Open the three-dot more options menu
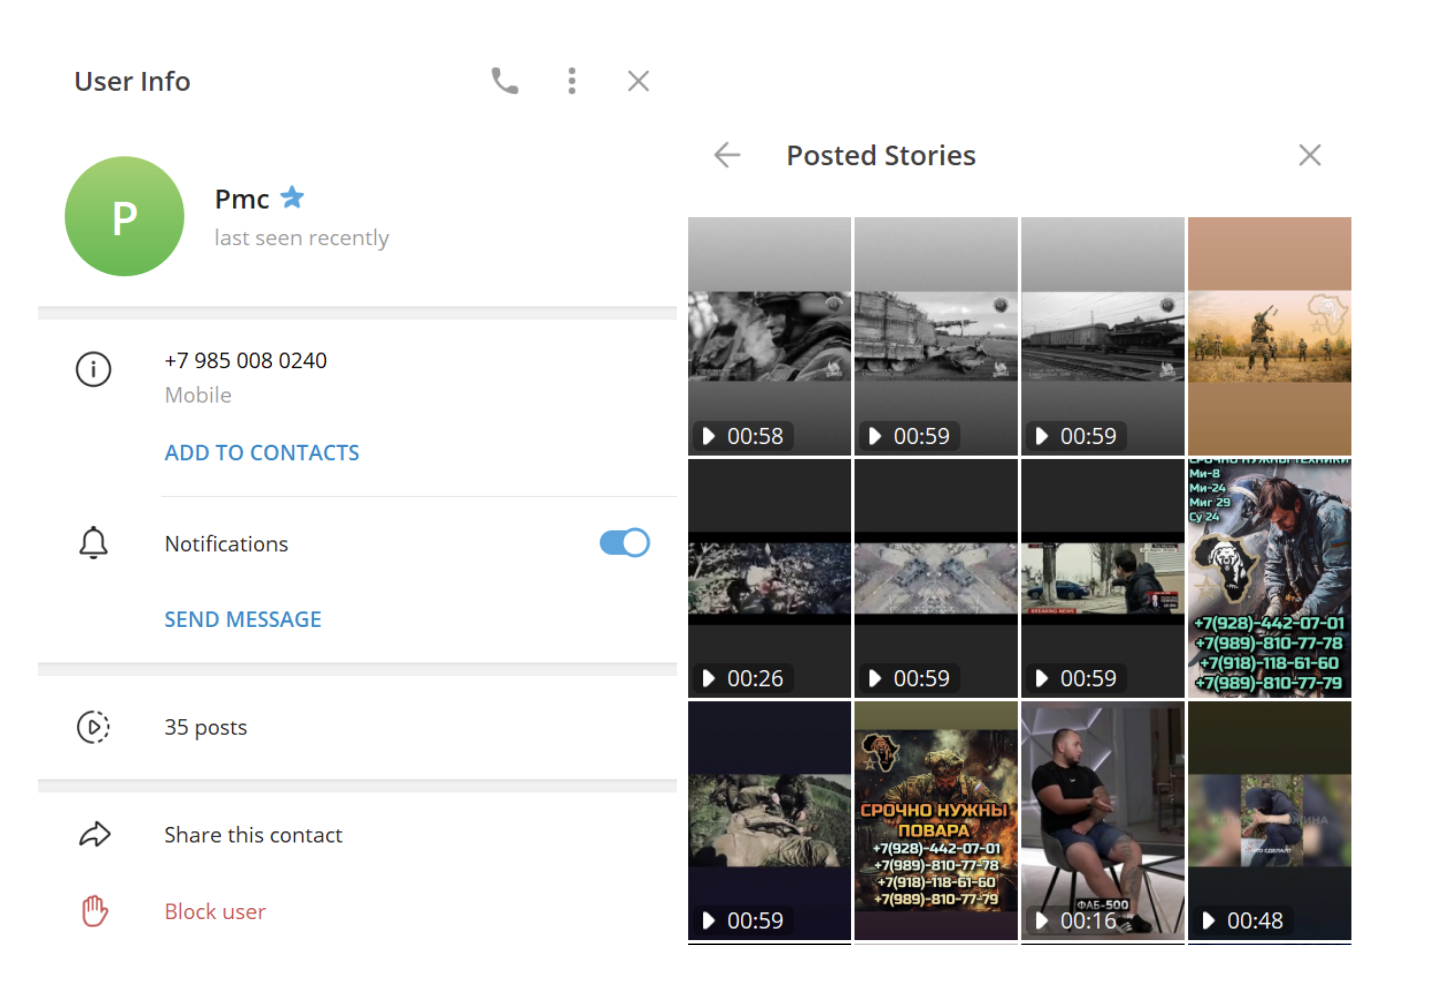The image size is (1446, 1000). [x=572, y=81]
